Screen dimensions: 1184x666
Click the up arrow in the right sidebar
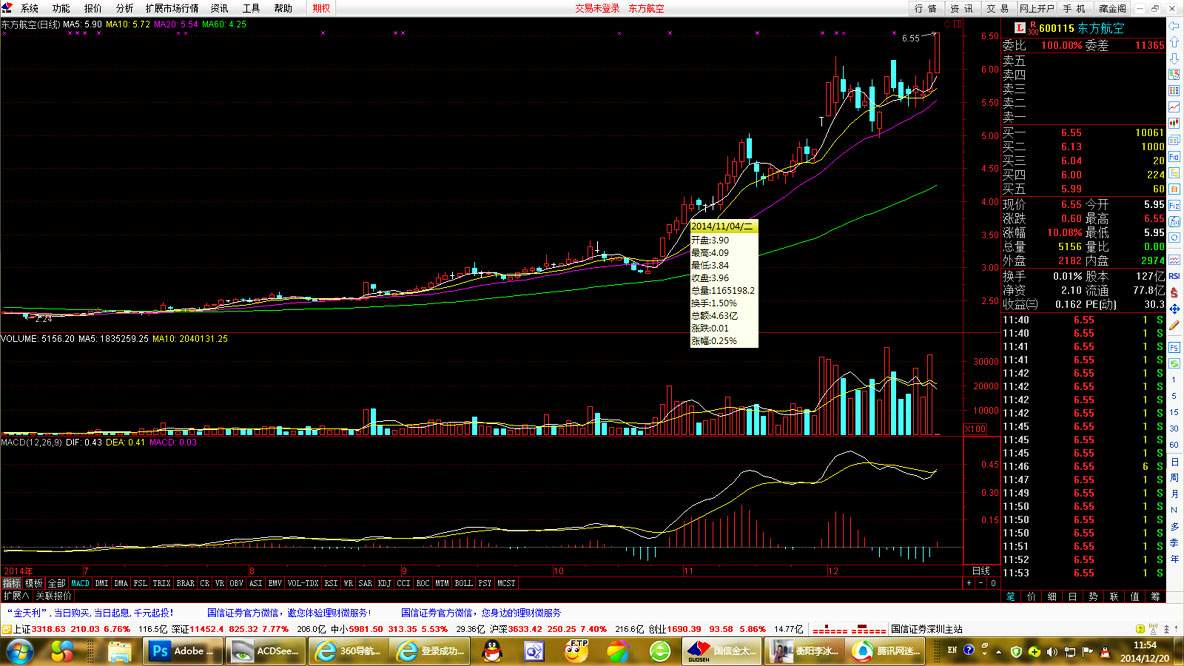[1174, 42]
